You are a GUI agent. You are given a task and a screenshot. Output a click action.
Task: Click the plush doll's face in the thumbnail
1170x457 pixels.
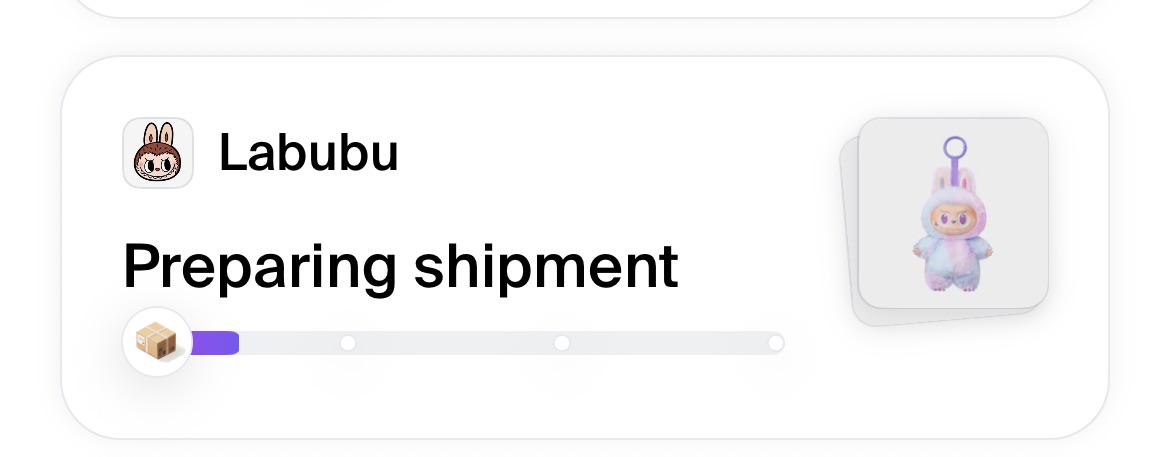950,216
